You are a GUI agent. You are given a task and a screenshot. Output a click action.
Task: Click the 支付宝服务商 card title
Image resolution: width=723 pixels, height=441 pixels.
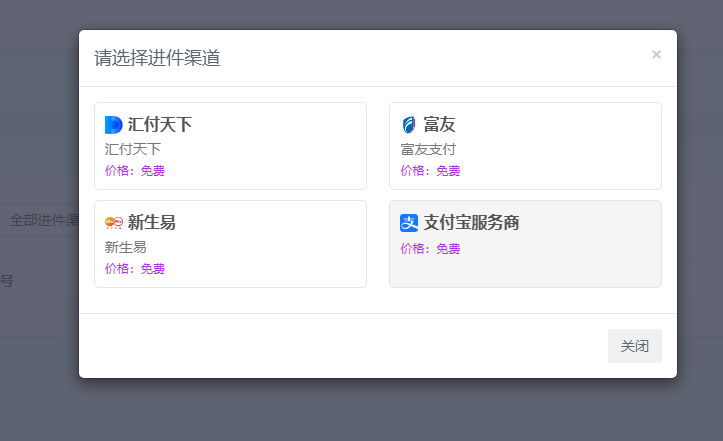(x=471, y=222)
